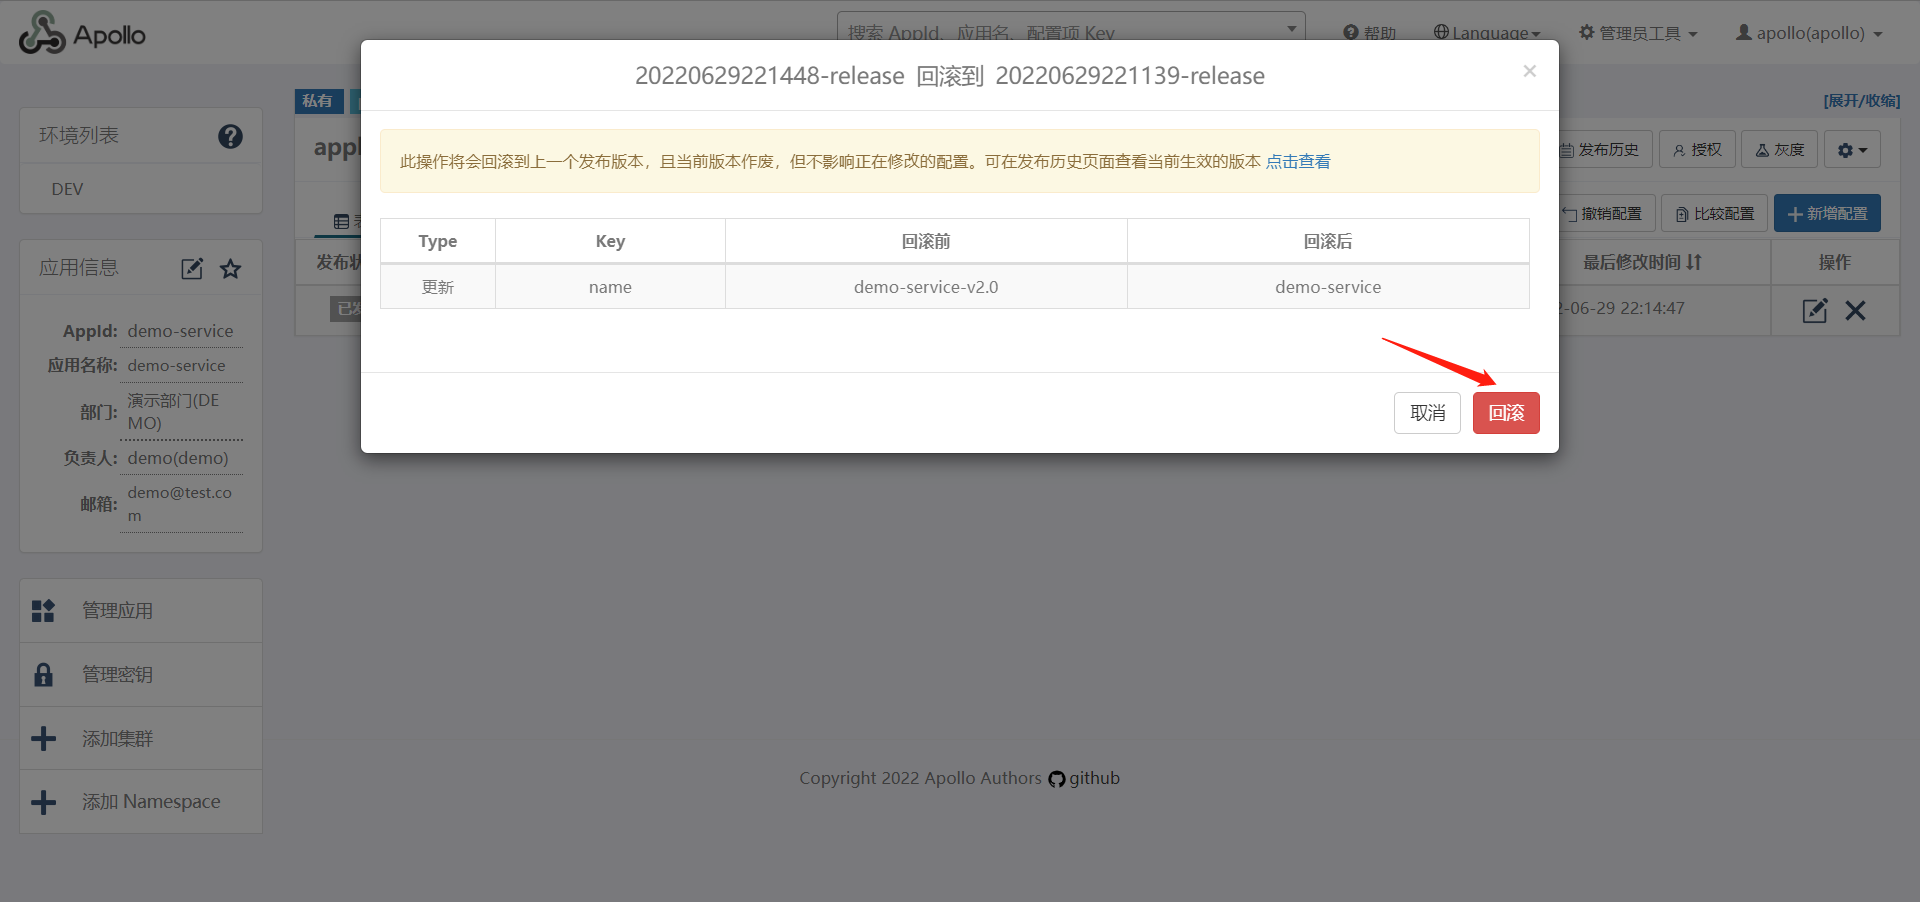
Task: Click the red 回滚 rollback button
Action: [1505, 413]
